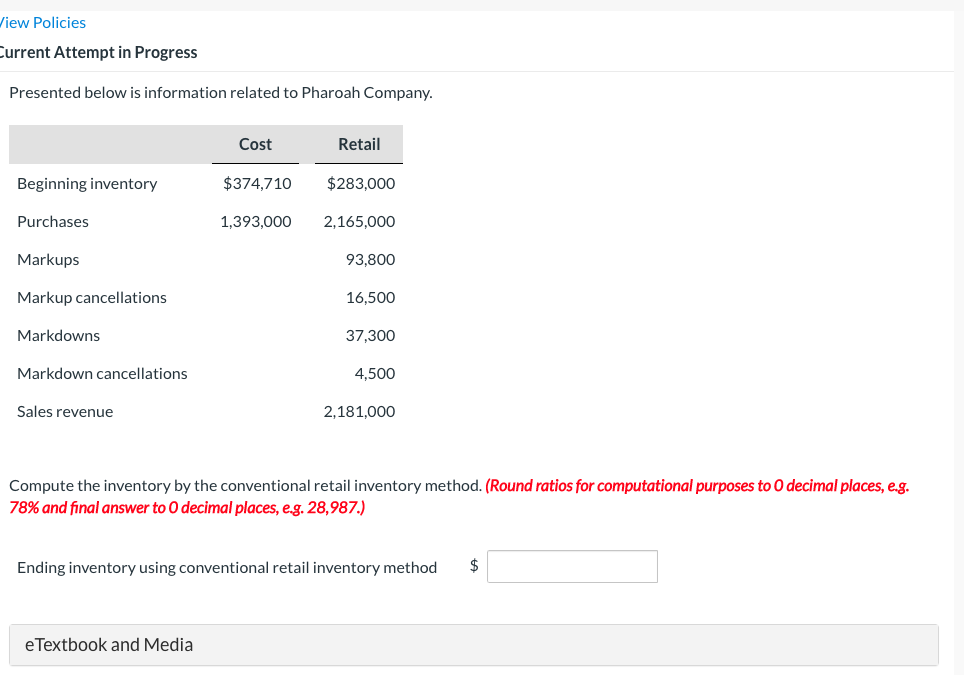Select the Markup cancellations row label
964x675 pixels.
click(x=92, y=297)
